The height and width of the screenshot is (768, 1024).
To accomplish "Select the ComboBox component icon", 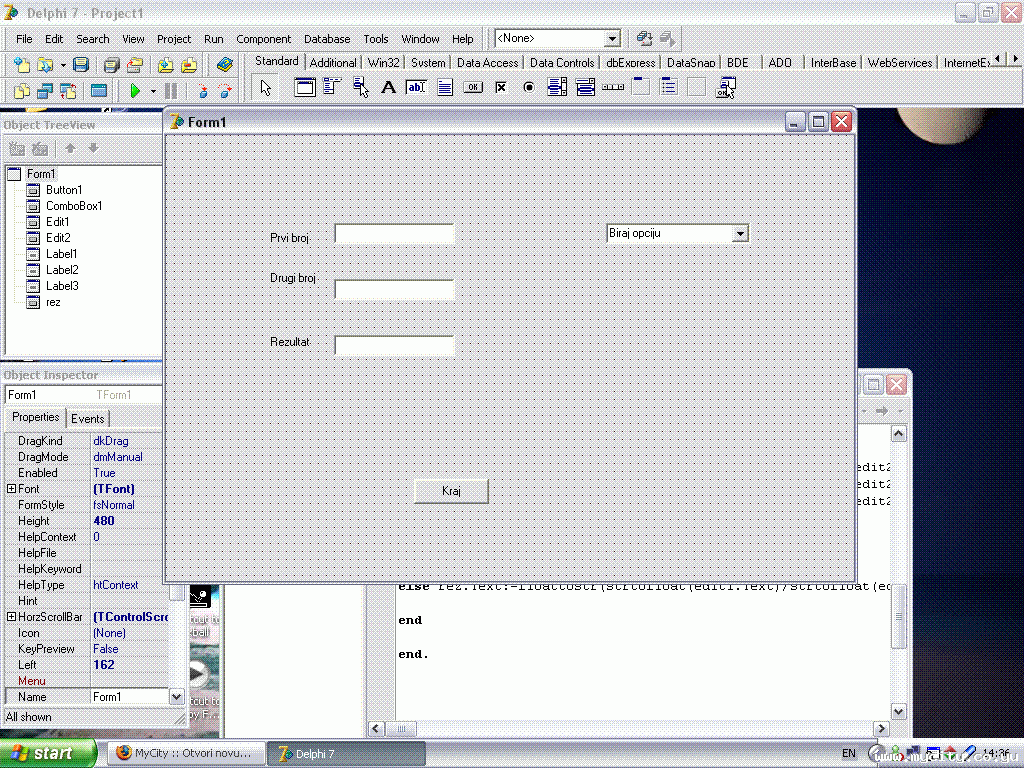I will [585, 87].
